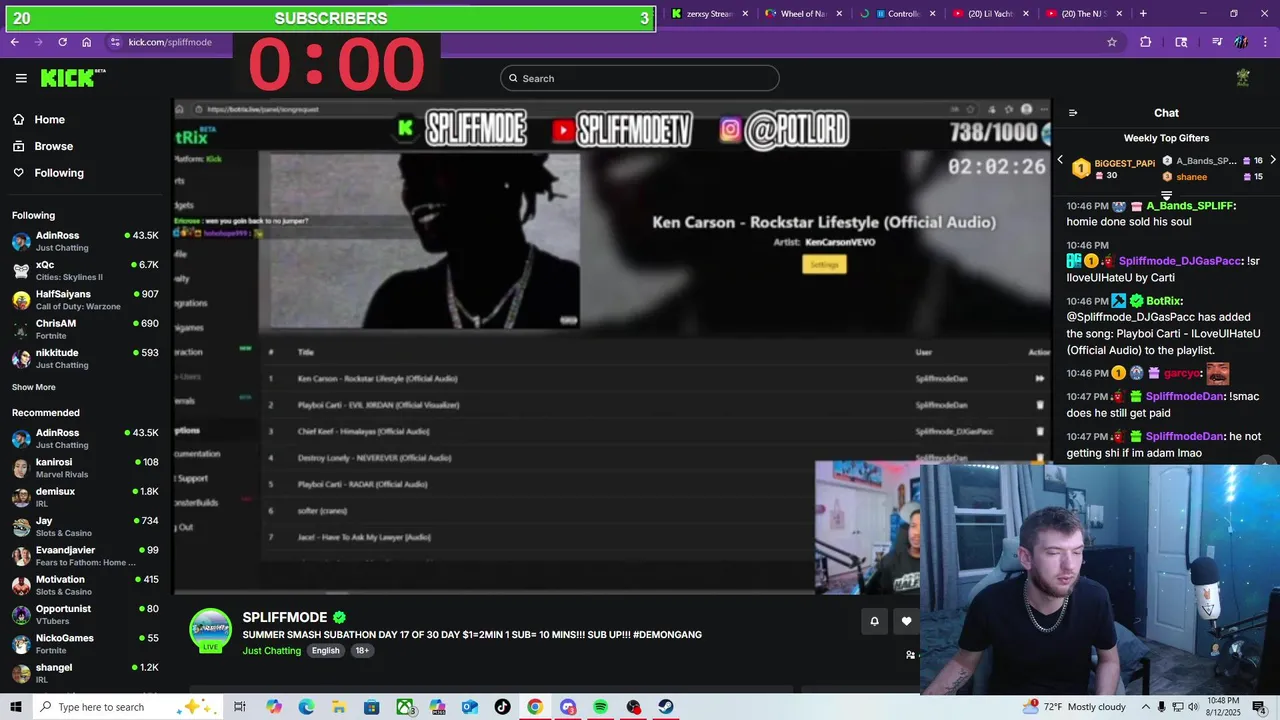
Task: Click the Kick search field
Action: [x=640, y=78]
